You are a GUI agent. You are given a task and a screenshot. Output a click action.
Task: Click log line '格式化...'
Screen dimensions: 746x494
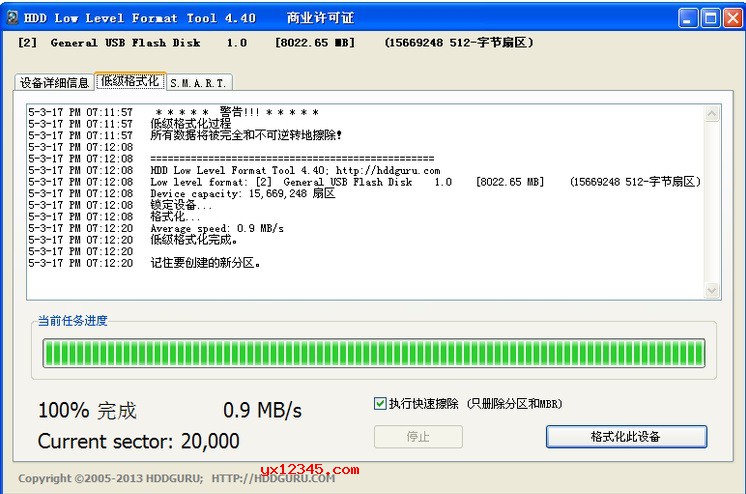coord(175,217)
